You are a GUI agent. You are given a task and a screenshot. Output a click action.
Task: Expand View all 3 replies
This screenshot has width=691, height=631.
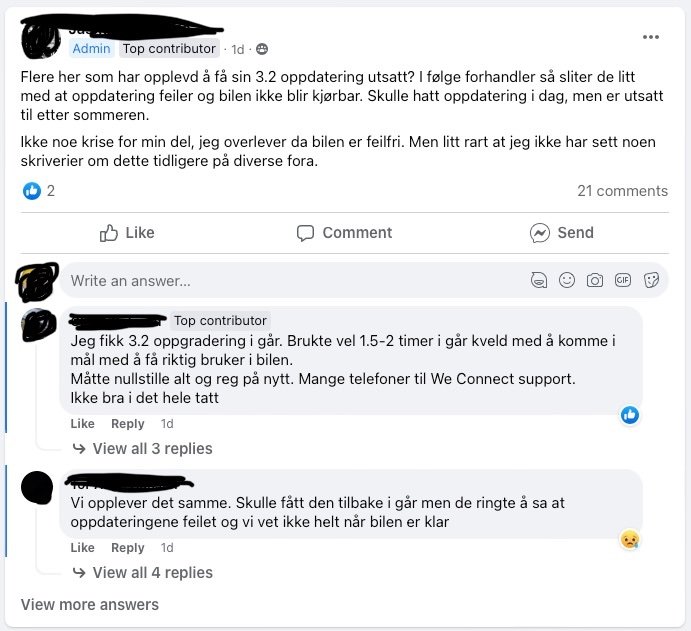pos(143,449)
